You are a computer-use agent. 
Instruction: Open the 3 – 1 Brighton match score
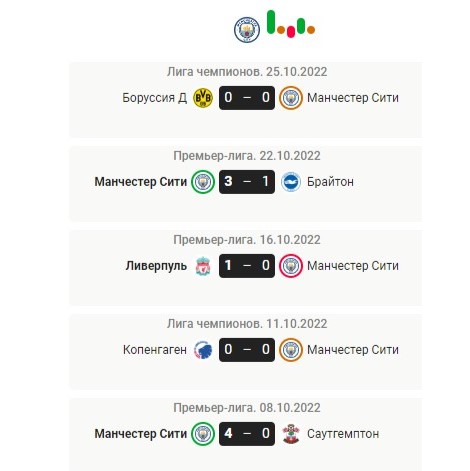247,182
